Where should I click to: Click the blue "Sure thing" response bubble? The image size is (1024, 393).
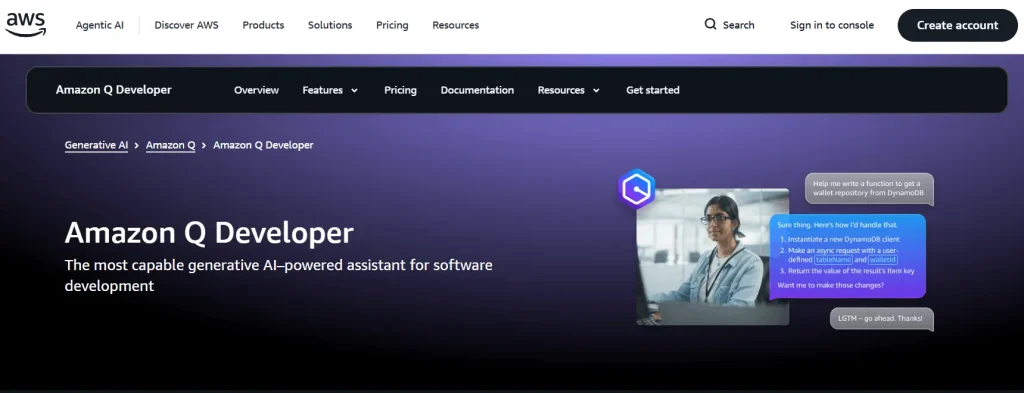(x=848, y=256)
